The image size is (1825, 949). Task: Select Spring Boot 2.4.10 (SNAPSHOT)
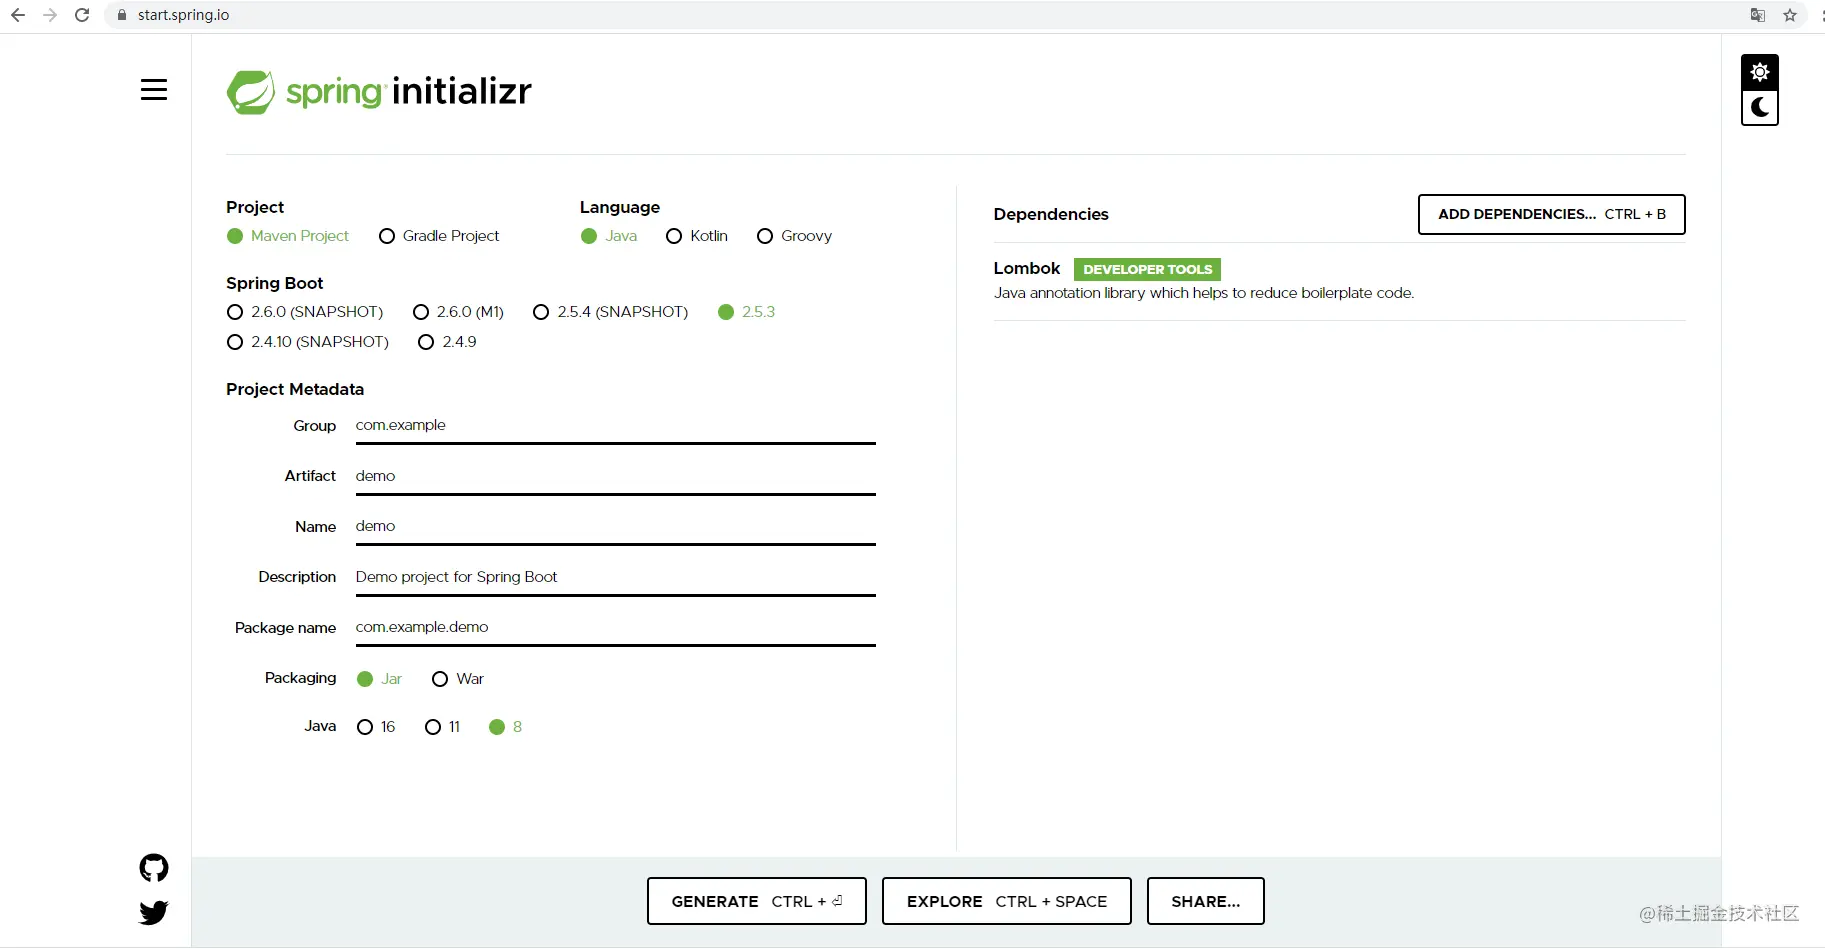click(x=308, y=342)
